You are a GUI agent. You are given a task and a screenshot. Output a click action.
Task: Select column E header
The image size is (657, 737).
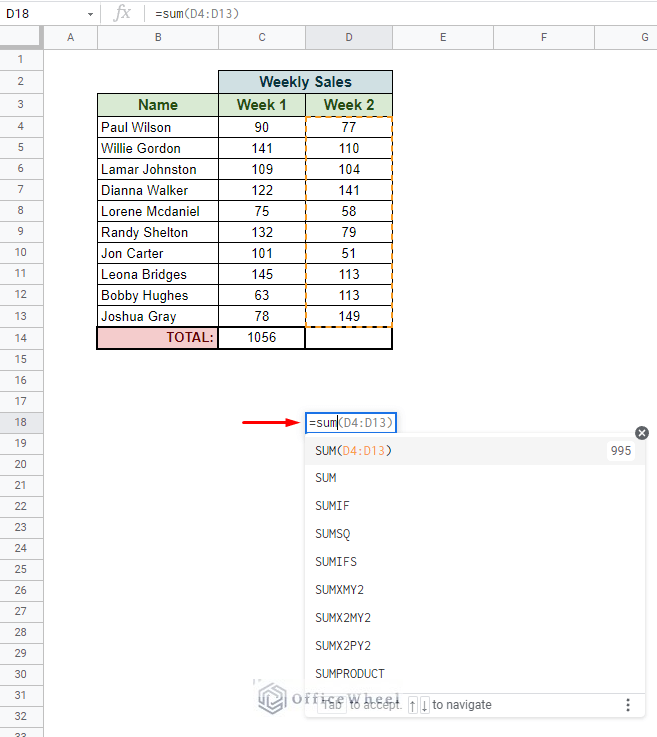point(443,38)
